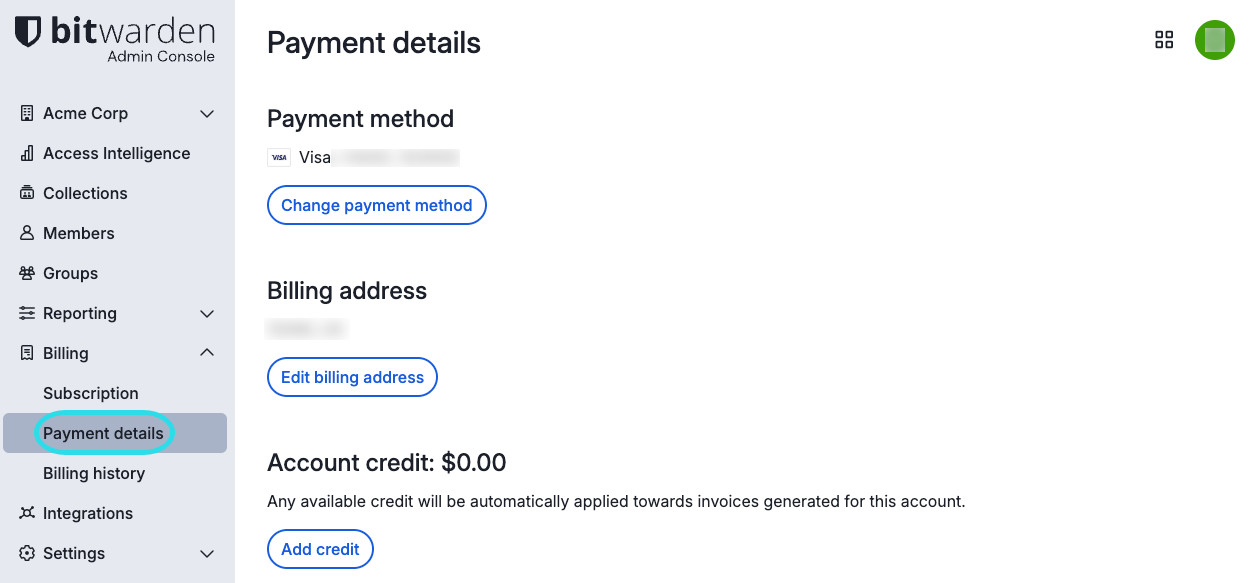Switch to the Subscription page
The height and width of the screenshot is (583, 1258).
(x=91, y=393)
